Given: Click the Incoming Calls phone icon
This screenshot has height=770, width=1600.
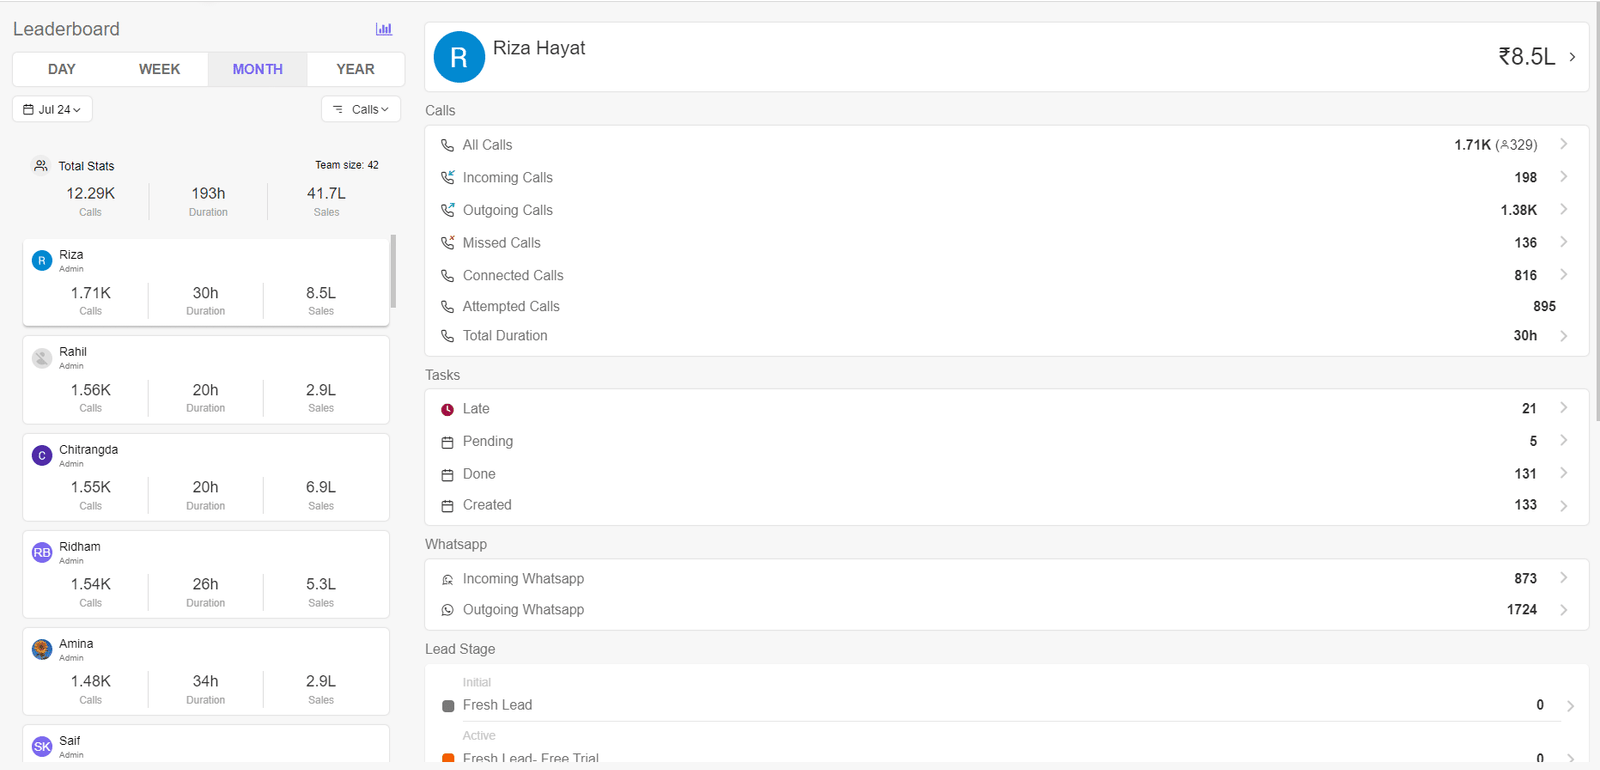Looking at the screenshot, I should (448, 178).
